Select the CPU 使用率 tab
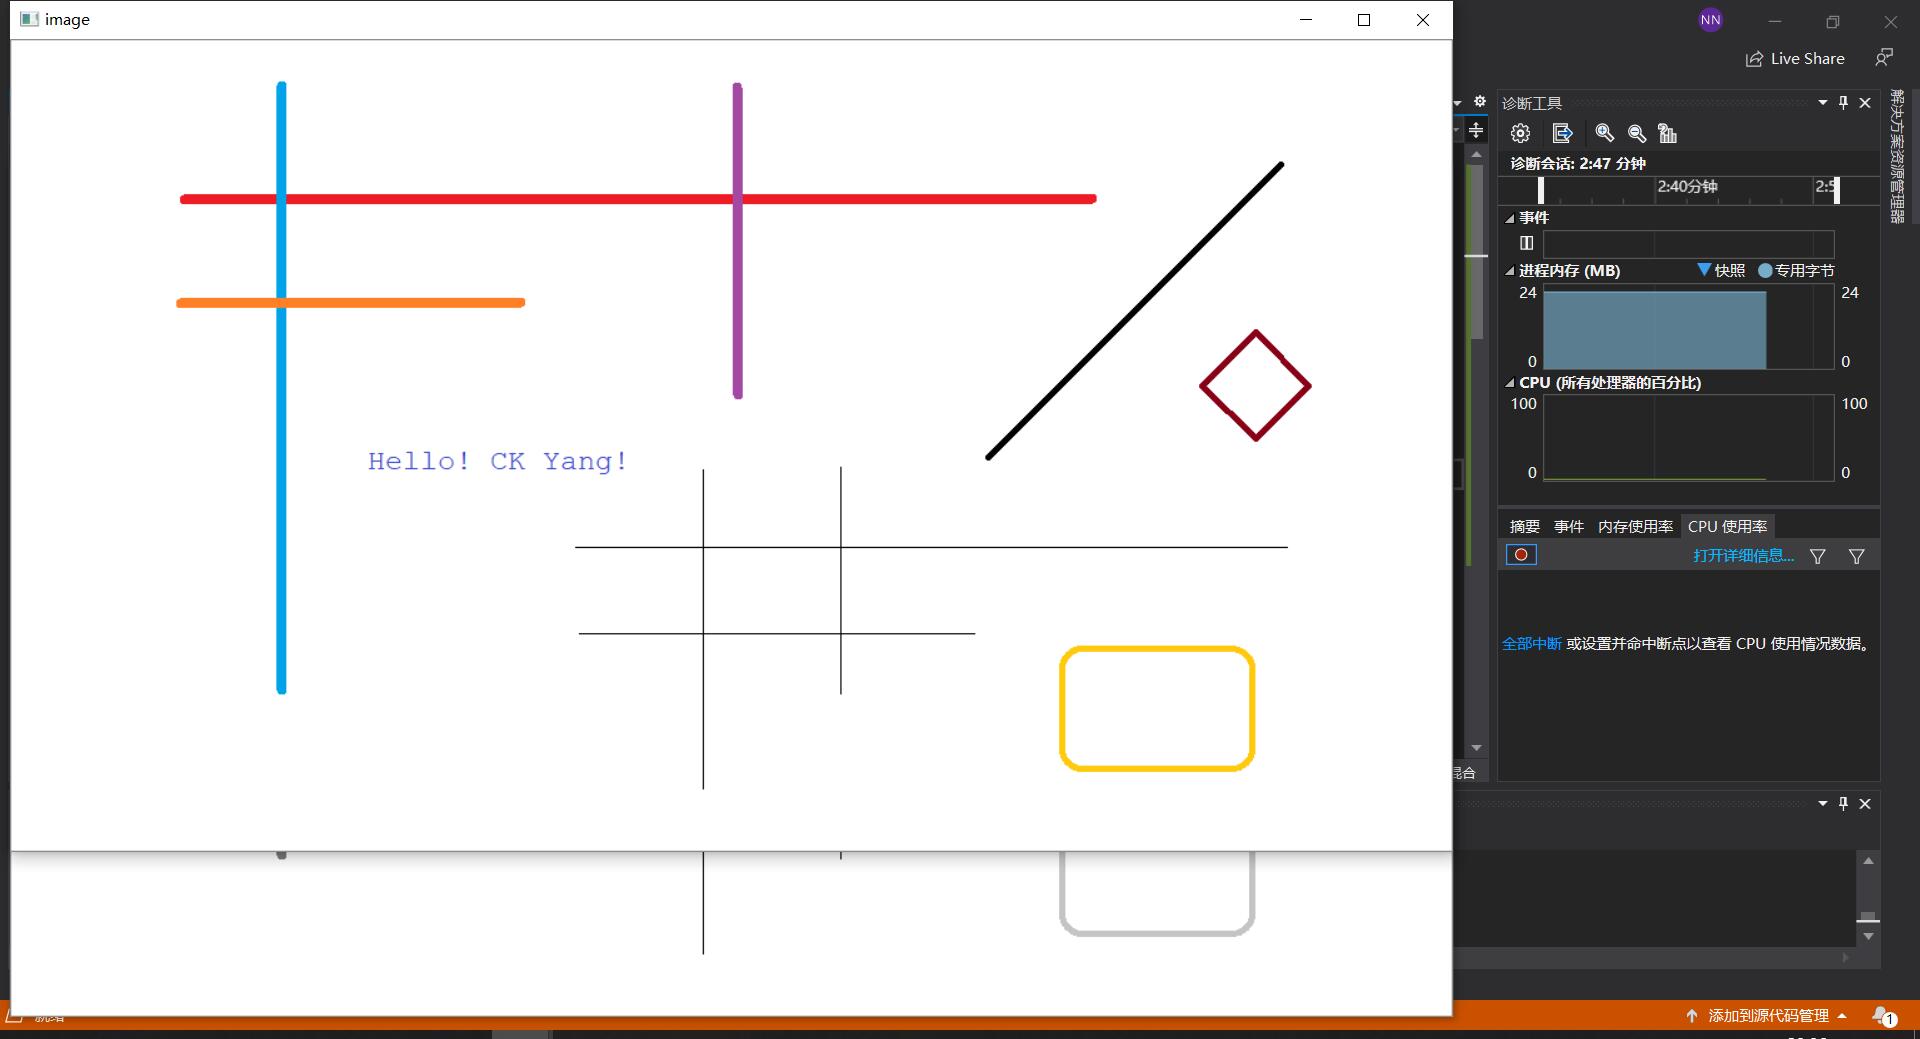The image size is (1920, 1039). coord(1727,526)
